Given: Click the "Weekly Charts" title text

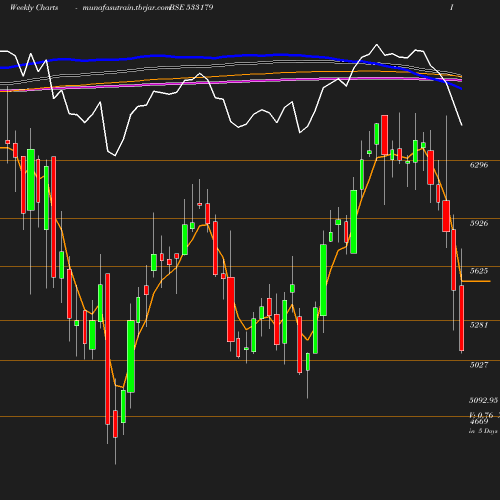Looking at the screenshot, I should pos(34,8).
